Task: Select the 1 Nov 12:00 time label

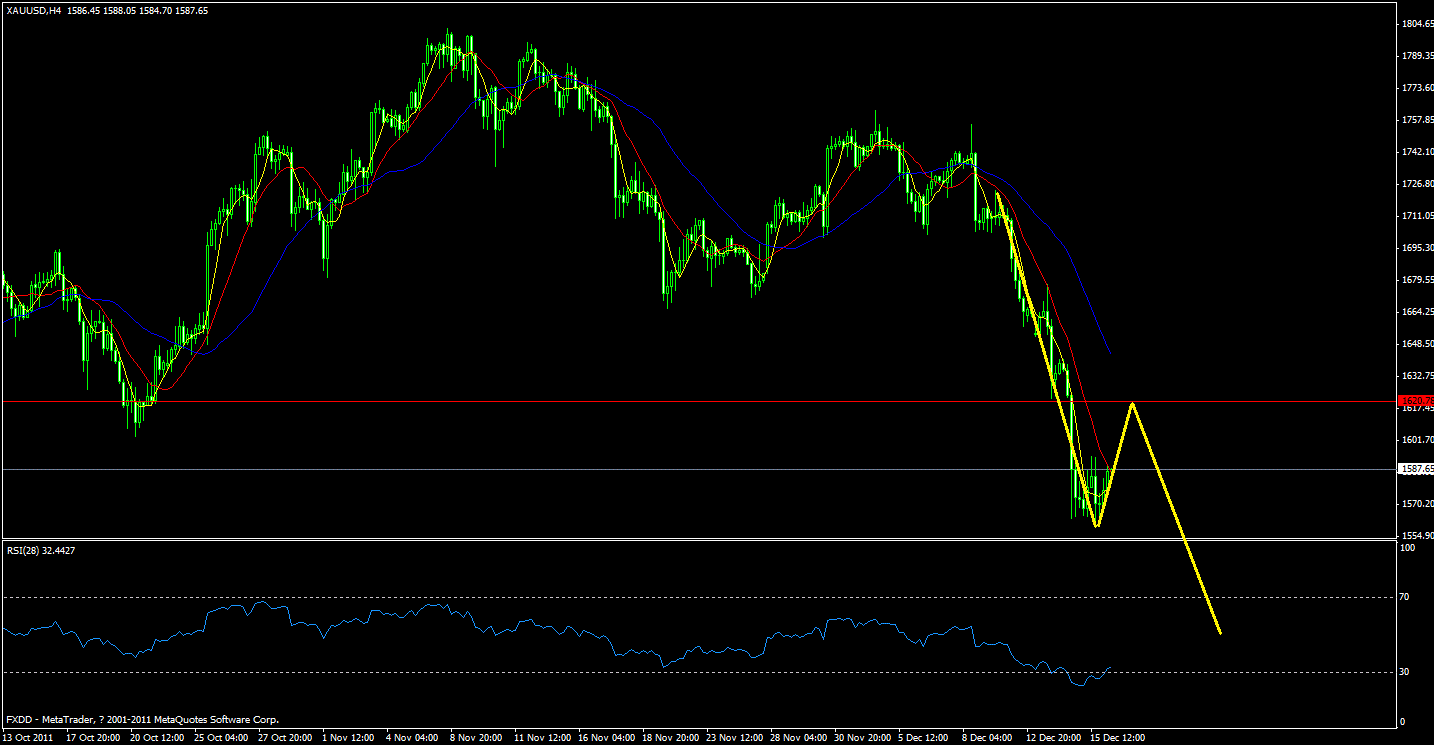Action: pos(346,737)
